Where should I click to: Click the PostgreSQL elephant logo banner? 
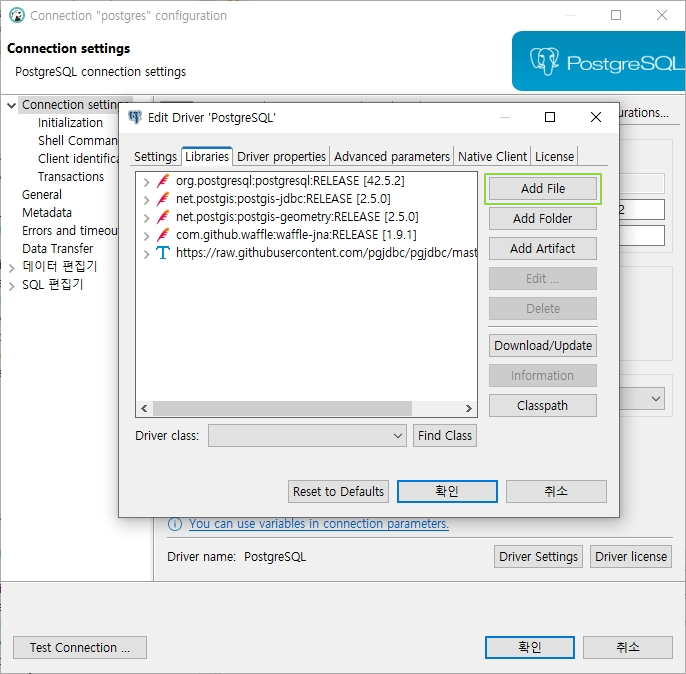[x=598, y=61]
